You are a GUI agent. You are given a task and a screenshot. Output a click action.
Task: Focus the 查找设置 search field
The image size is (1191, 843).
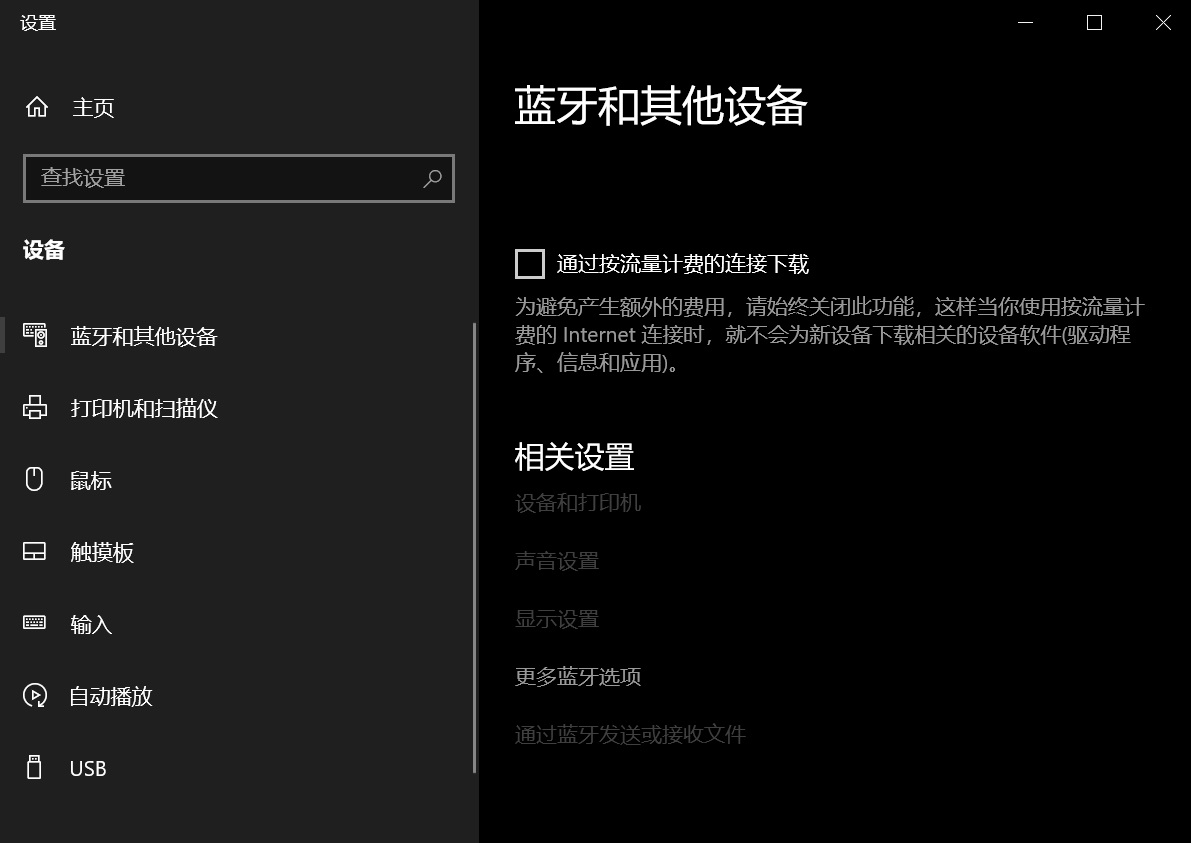[225, 179]
